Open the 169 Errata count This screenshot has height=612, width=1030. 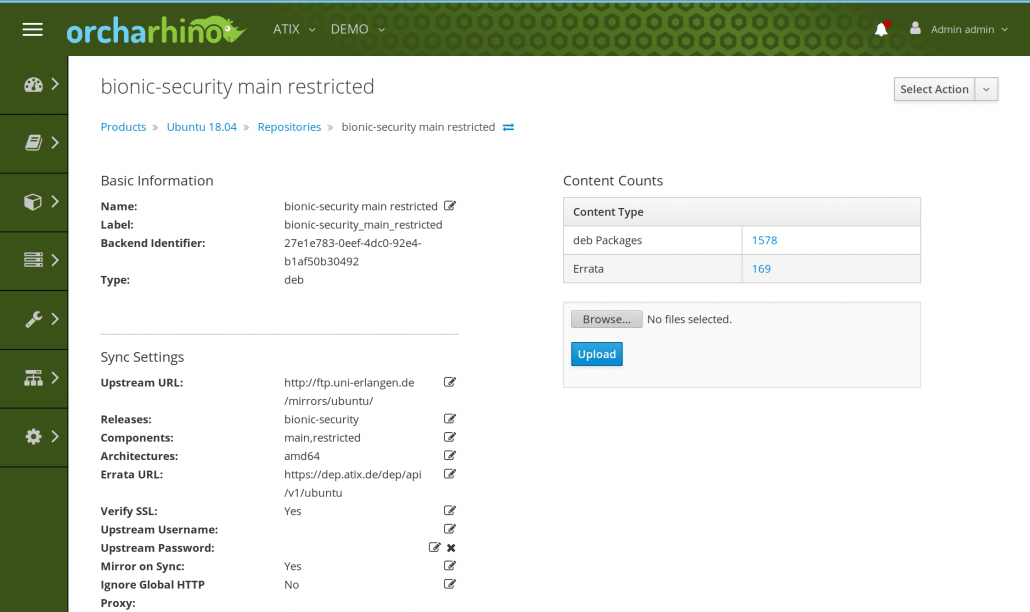point(761,269)
